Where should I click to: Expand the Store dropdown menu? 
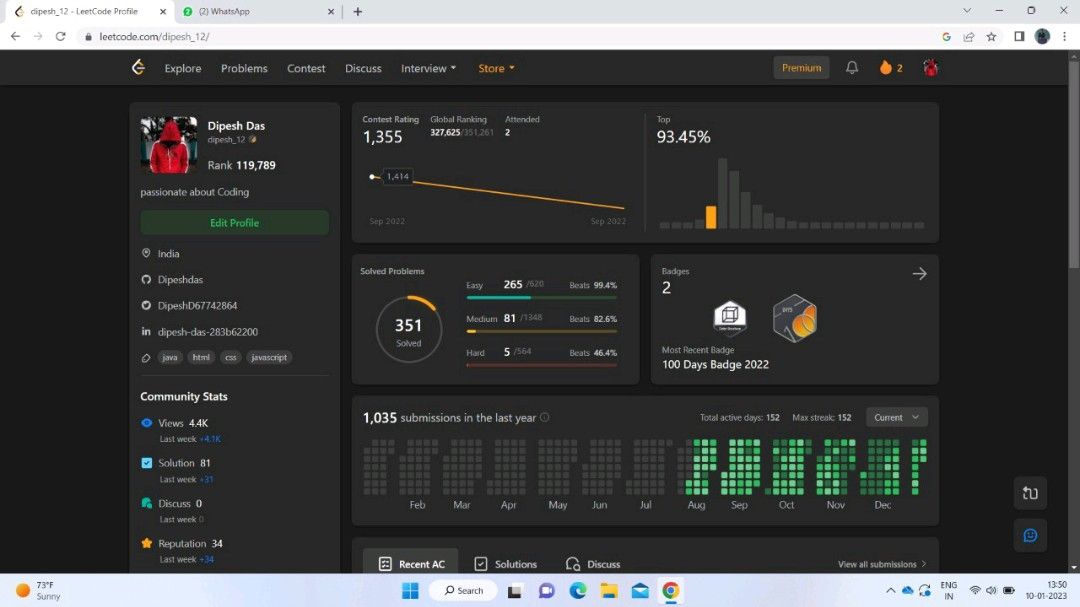coord(497,68)
